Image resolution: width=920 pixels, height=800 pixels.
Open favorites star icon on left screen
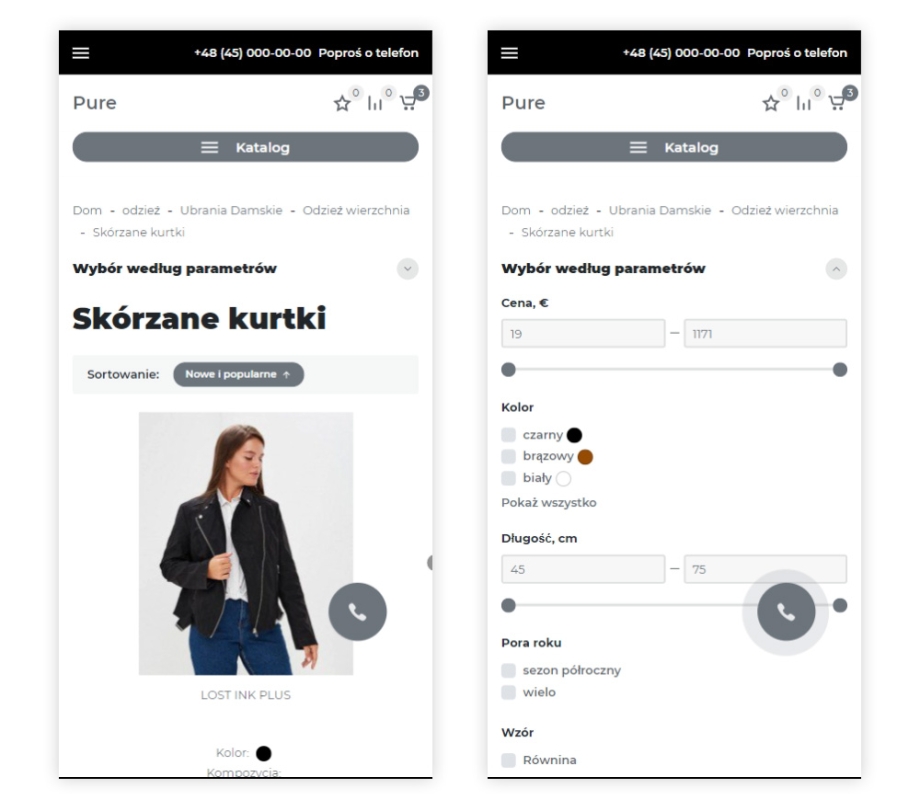click(342, 104)
